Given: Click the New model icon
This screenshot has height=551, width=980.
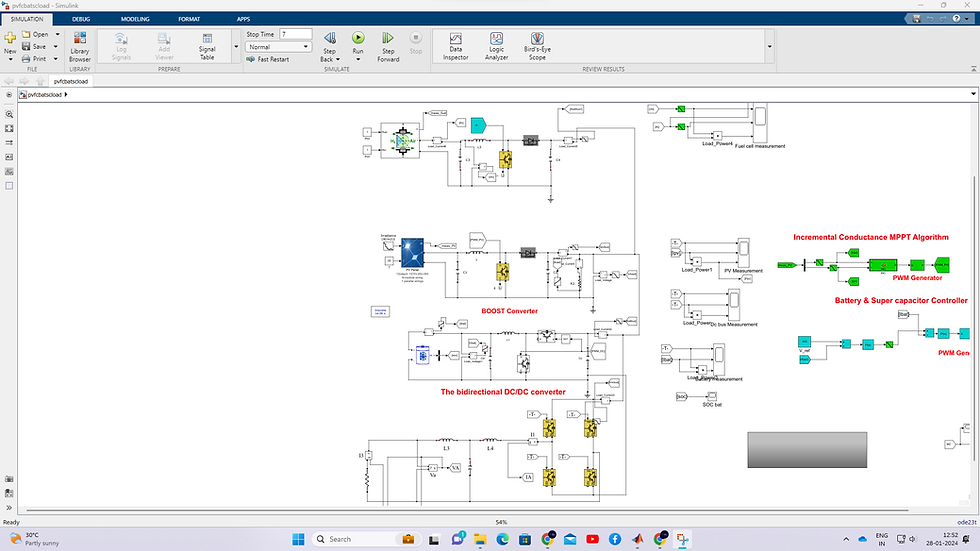Looking at the screenshot, I should pyautogui.click(x=10, y=43).
